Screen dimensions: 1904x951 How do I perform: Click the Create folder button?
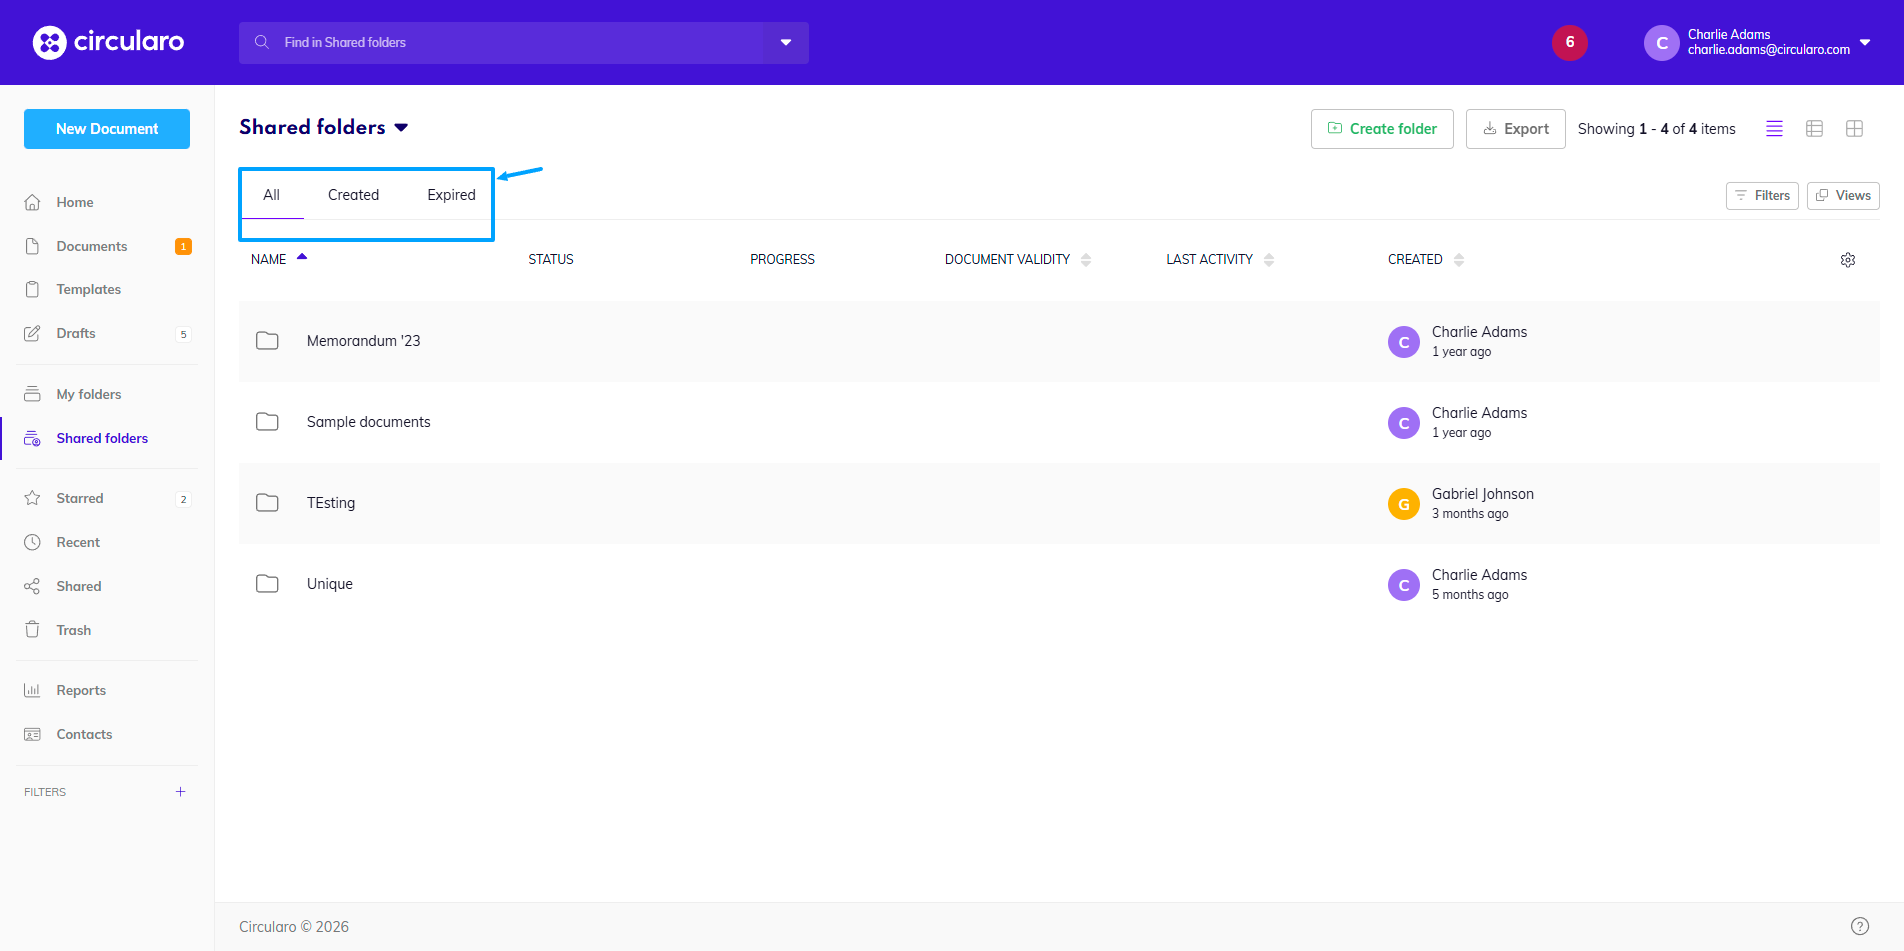(1381, 129)
